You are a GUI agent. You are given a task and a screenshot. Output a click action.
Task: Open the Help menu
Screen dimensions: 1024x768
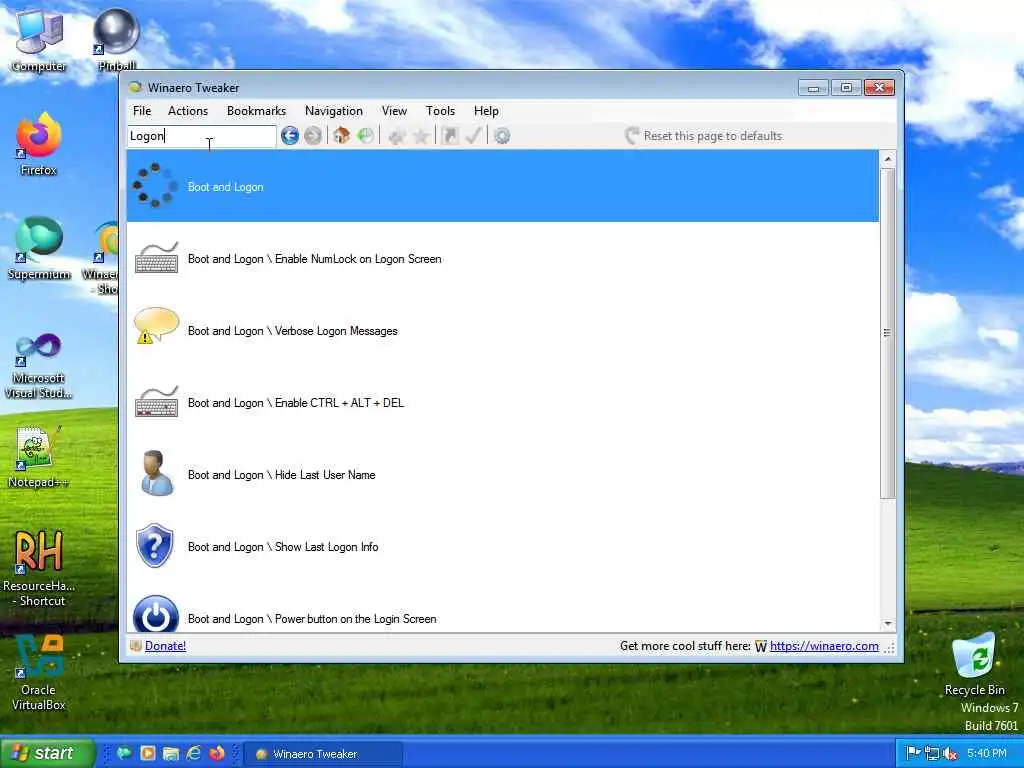tap(486, 111)
